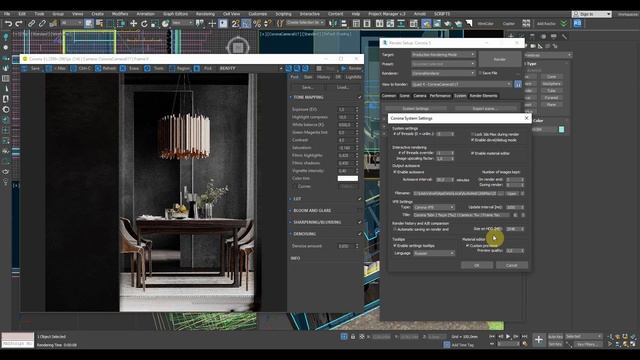This screenshot has height=360, width=640.
Task: Click the autosave Filename path field
Action: (455, 193)
